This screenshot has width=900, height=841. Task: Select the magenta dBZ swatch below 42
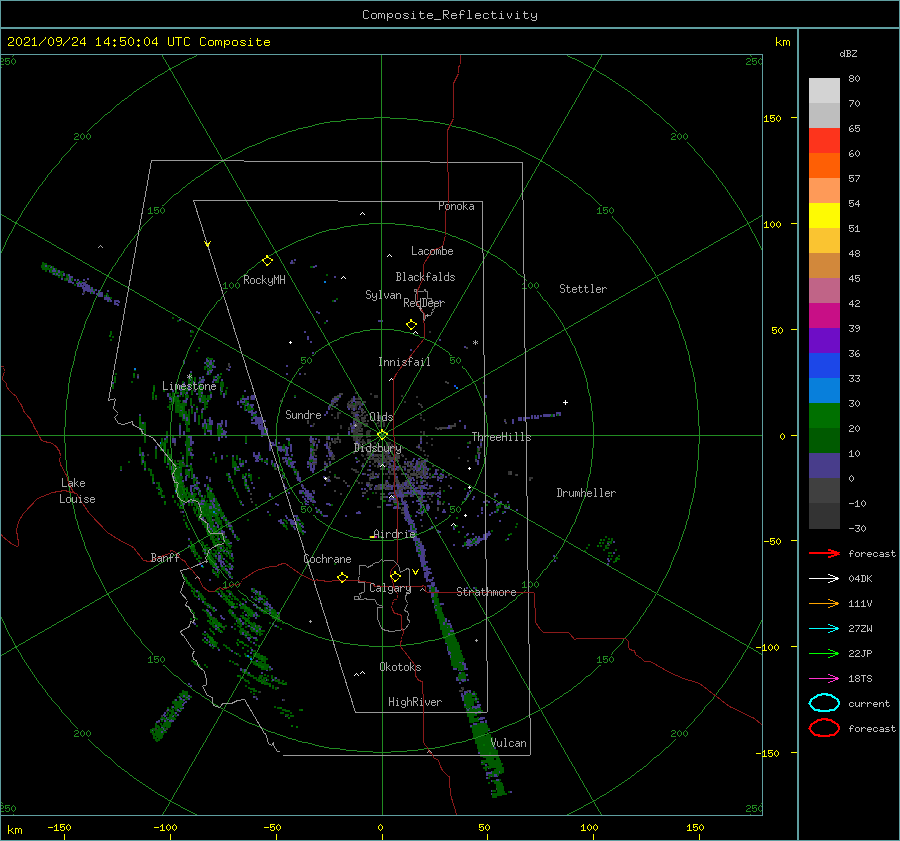click(824, 315)
